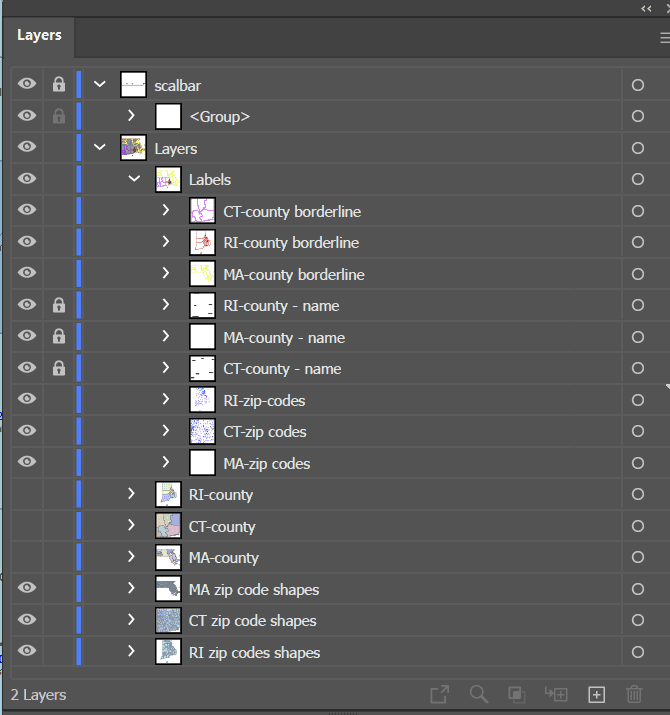Unlock RI-county - name lock icon
The width and height of the screenshot is (670, 715).
(59, 305)
